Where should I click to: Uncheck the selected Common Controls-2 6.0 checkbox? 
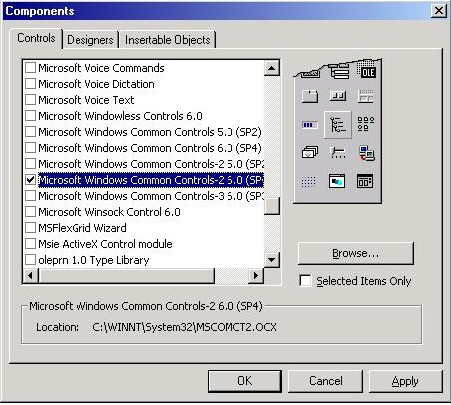[30, 180]
